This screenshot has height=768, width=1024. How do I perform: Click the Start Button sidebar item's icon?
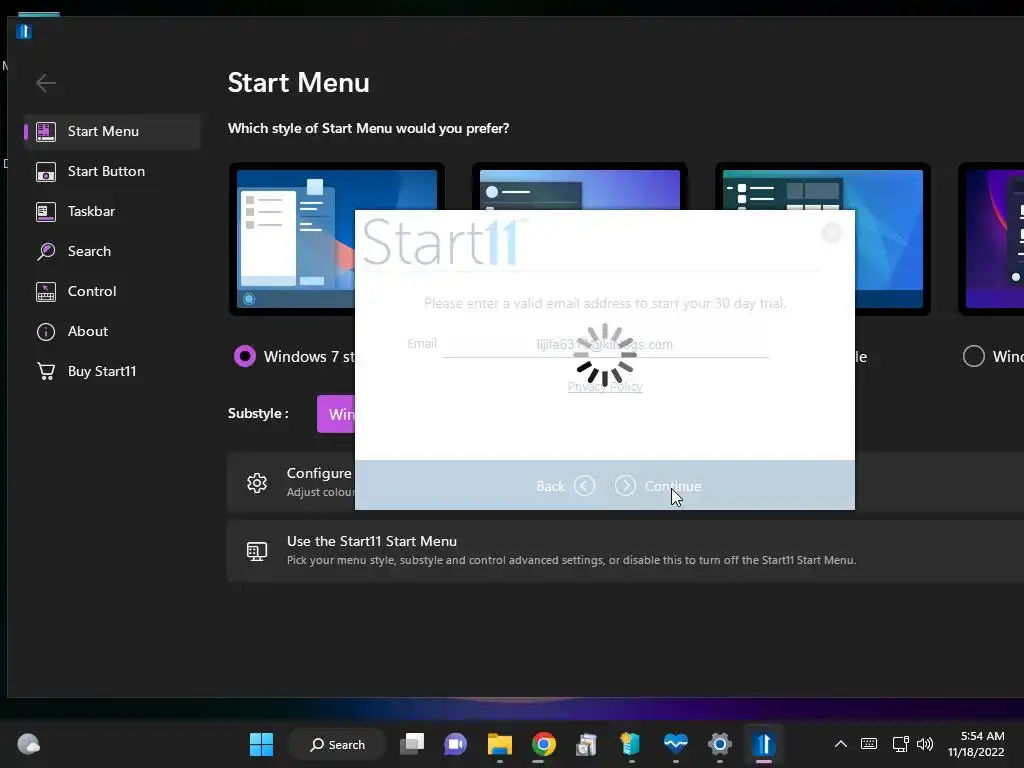point(46,172)
